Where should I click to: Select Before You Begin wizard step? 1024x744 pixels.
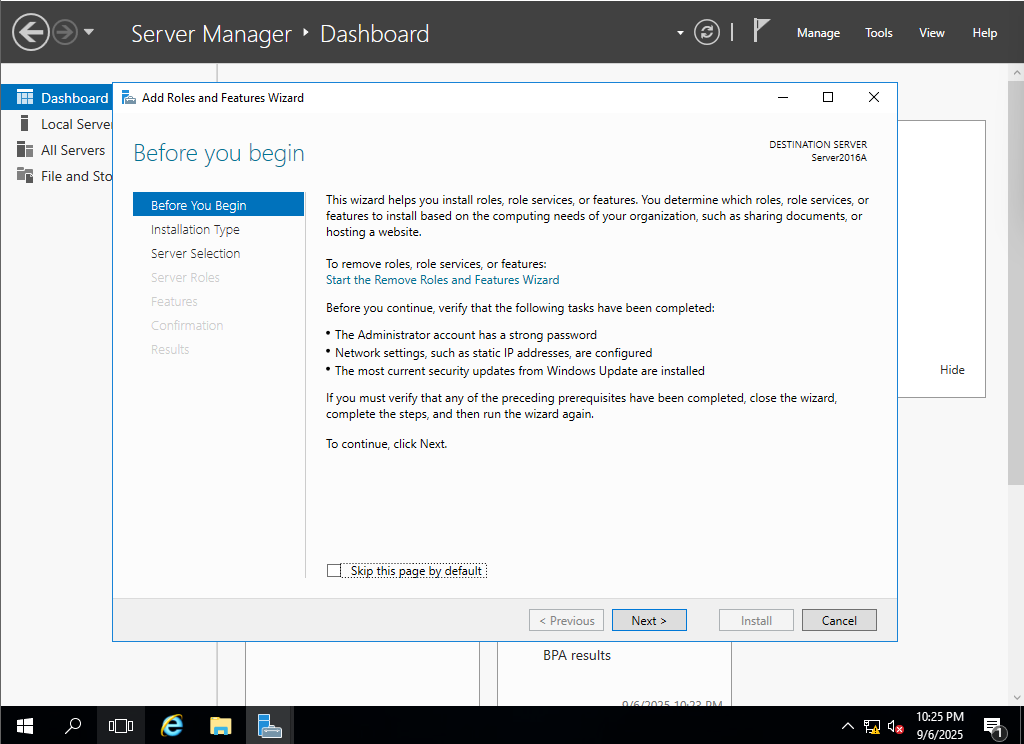(218, 205)
